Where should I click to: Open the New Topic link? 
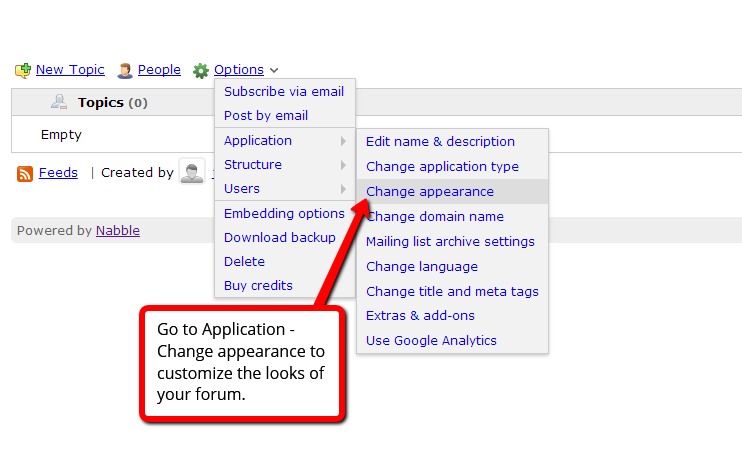tap(70, 70)
